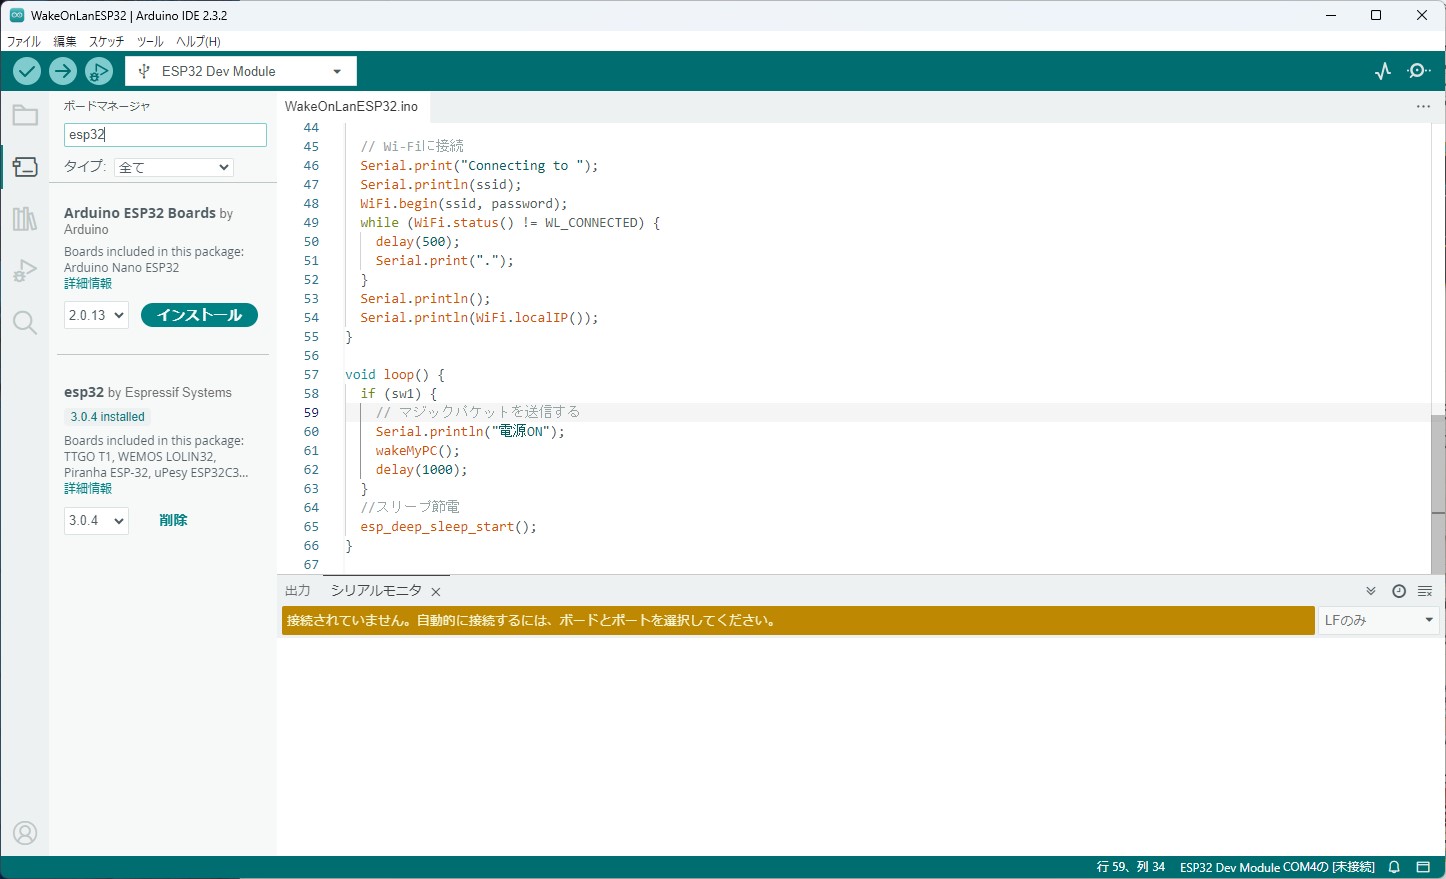This screenshot has width=1446, height=879.
Task: Open the editor tab three-dots menu
Action: pos(1423,106)
